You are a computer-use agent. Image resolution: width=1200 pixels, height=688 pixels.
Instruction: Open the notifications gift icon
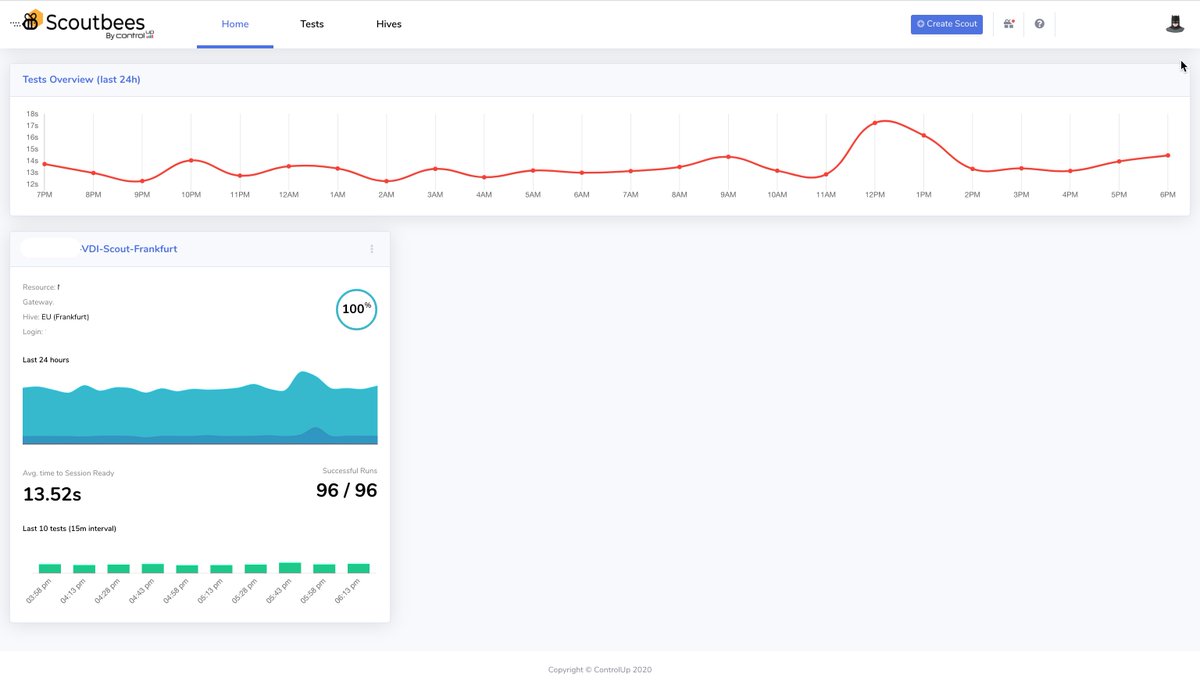1009,24
